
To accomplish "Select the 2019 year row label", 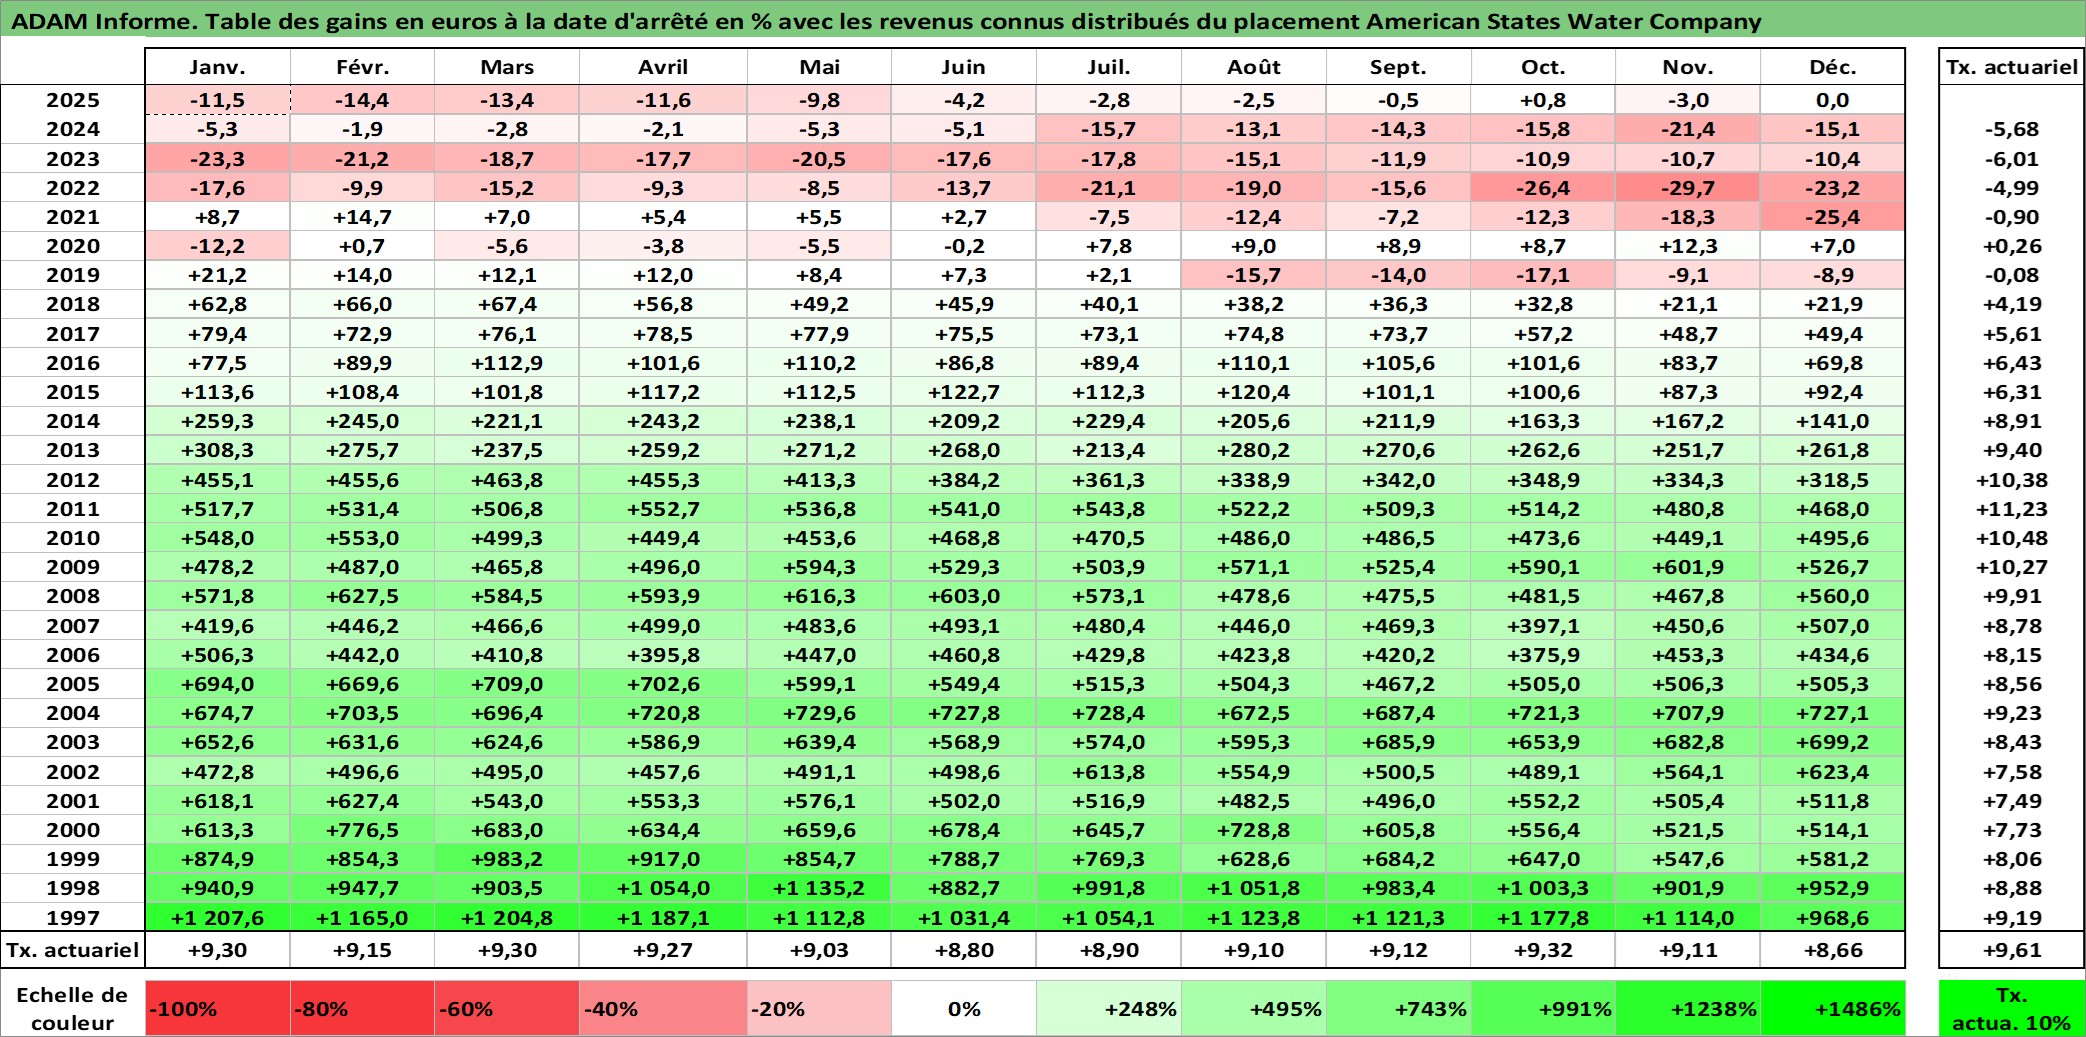I will tap(73, 275).
